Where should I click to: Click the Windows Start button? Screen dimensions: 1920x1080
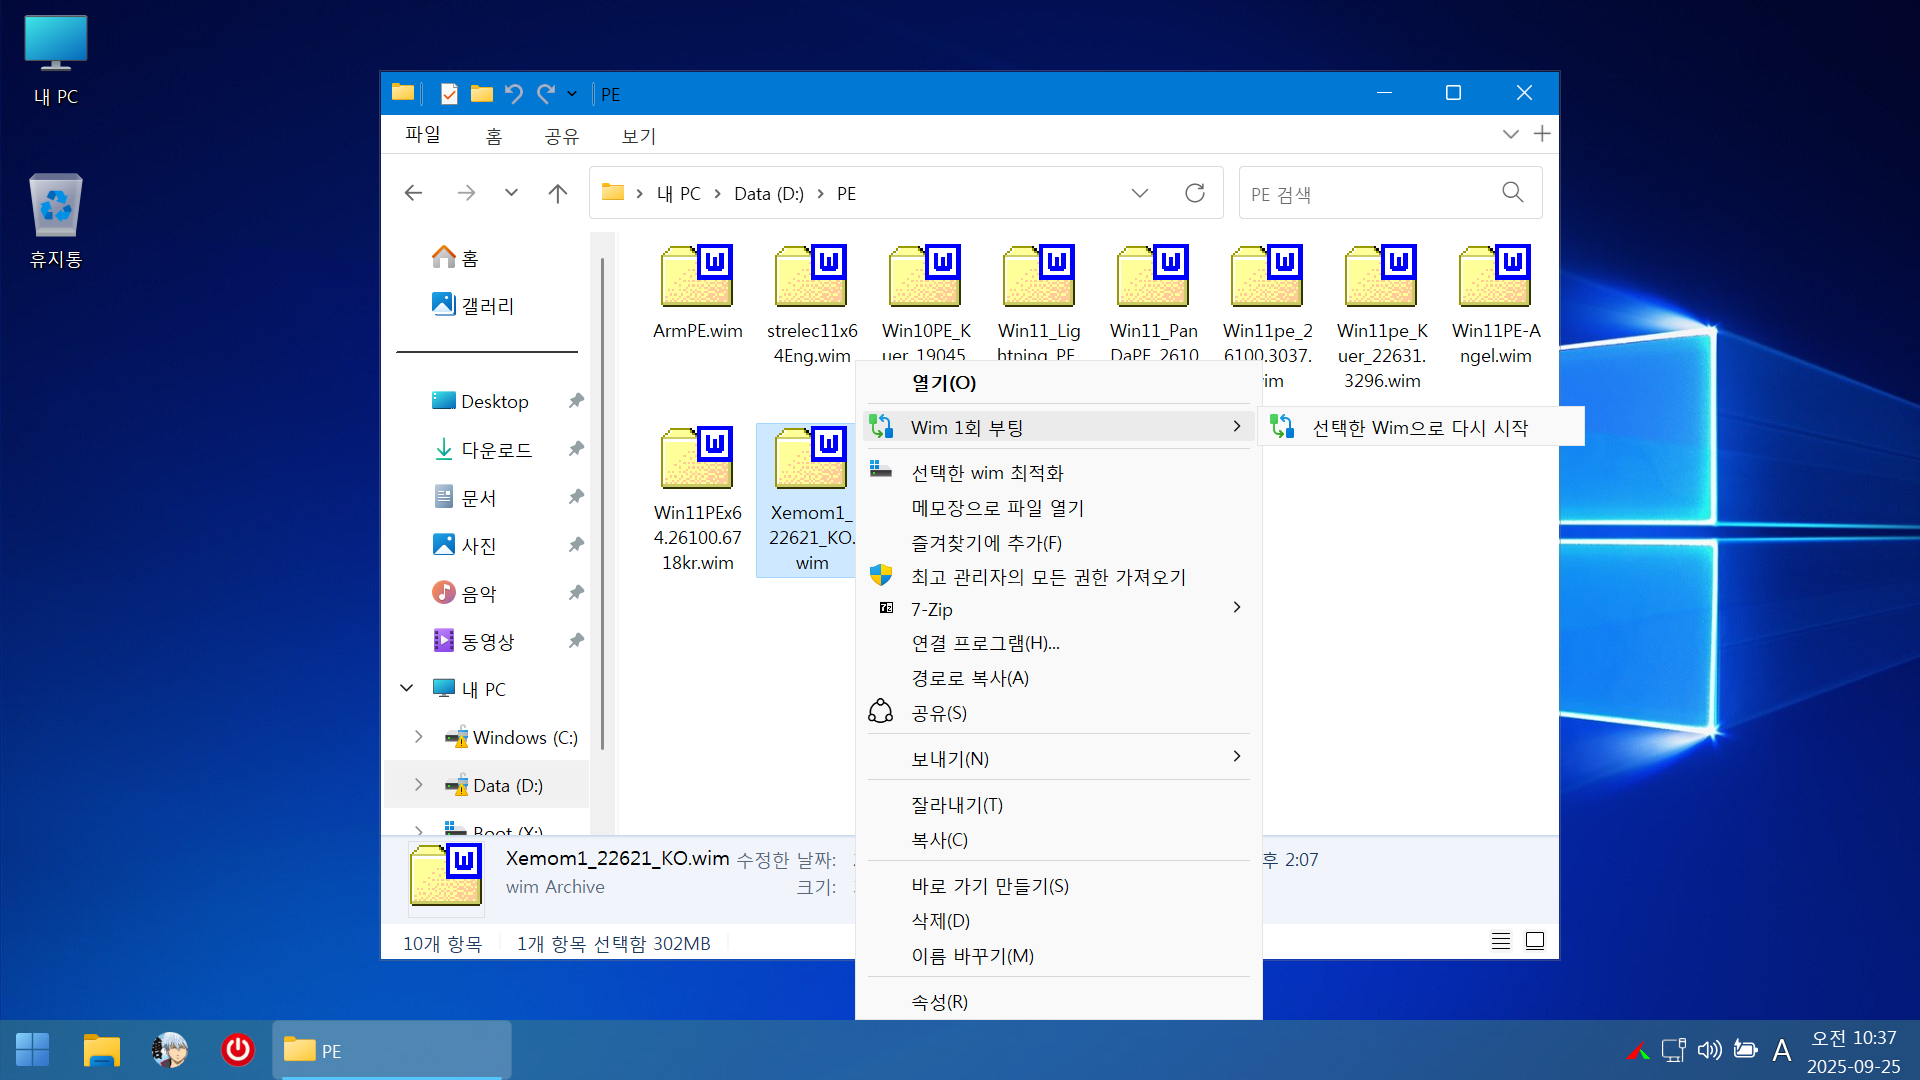pyautogui.click(x=32, y=1049)
